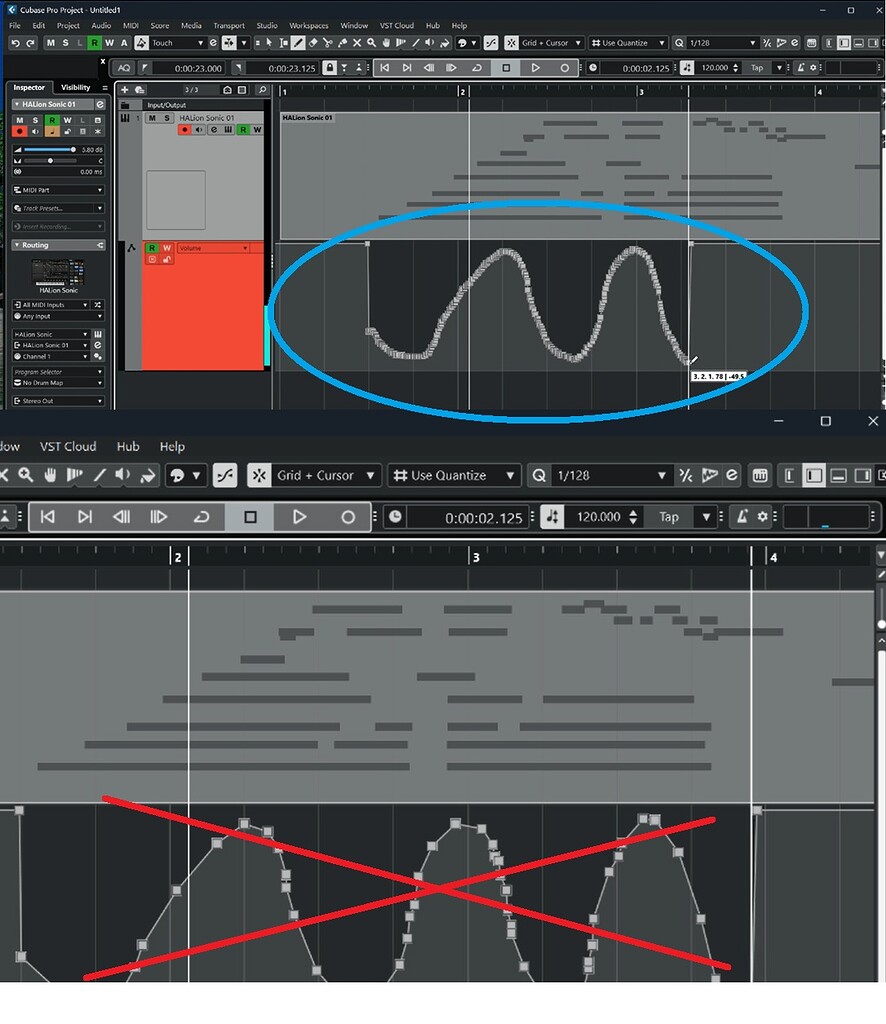Select the Split tool (scissors)
The image size is (886, 1024).
(x=328, y=43)
